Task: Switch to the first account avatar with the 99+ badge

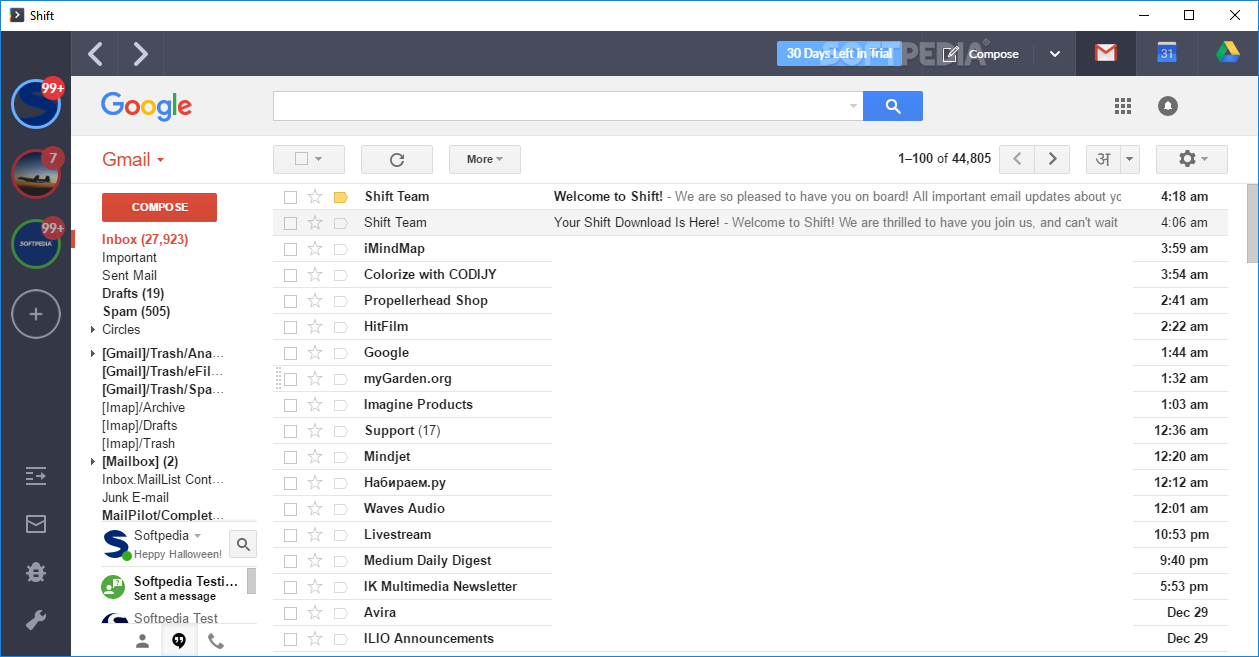Action: (36, 104)
